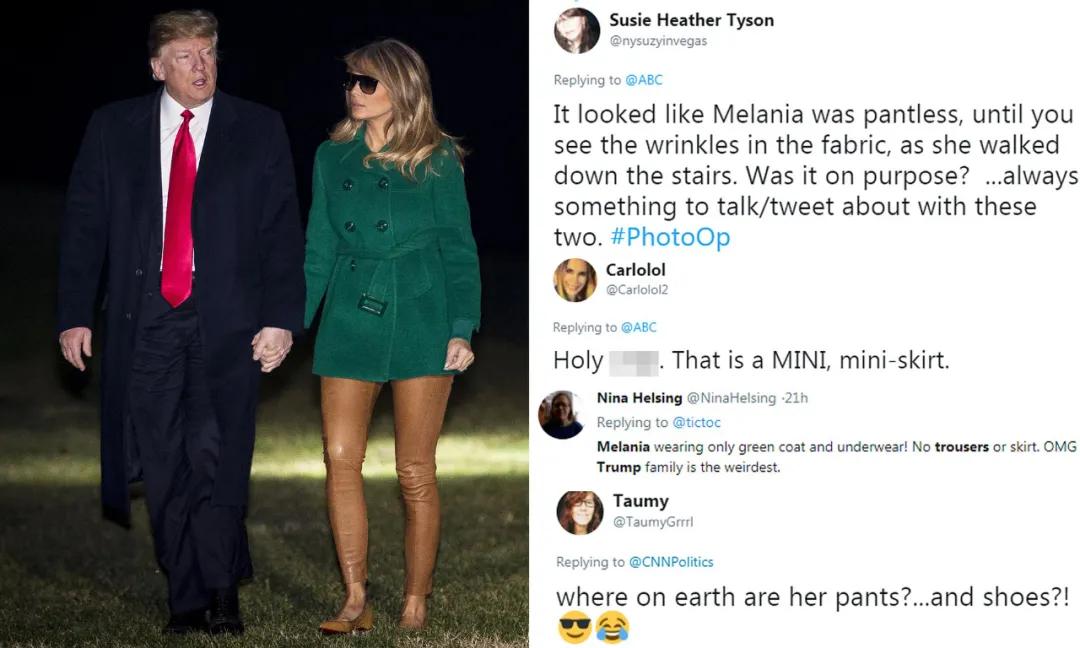This screenshot has height=648, width=1080.
Task: Click the Taumy display name
Action: (x=640, y=501)
